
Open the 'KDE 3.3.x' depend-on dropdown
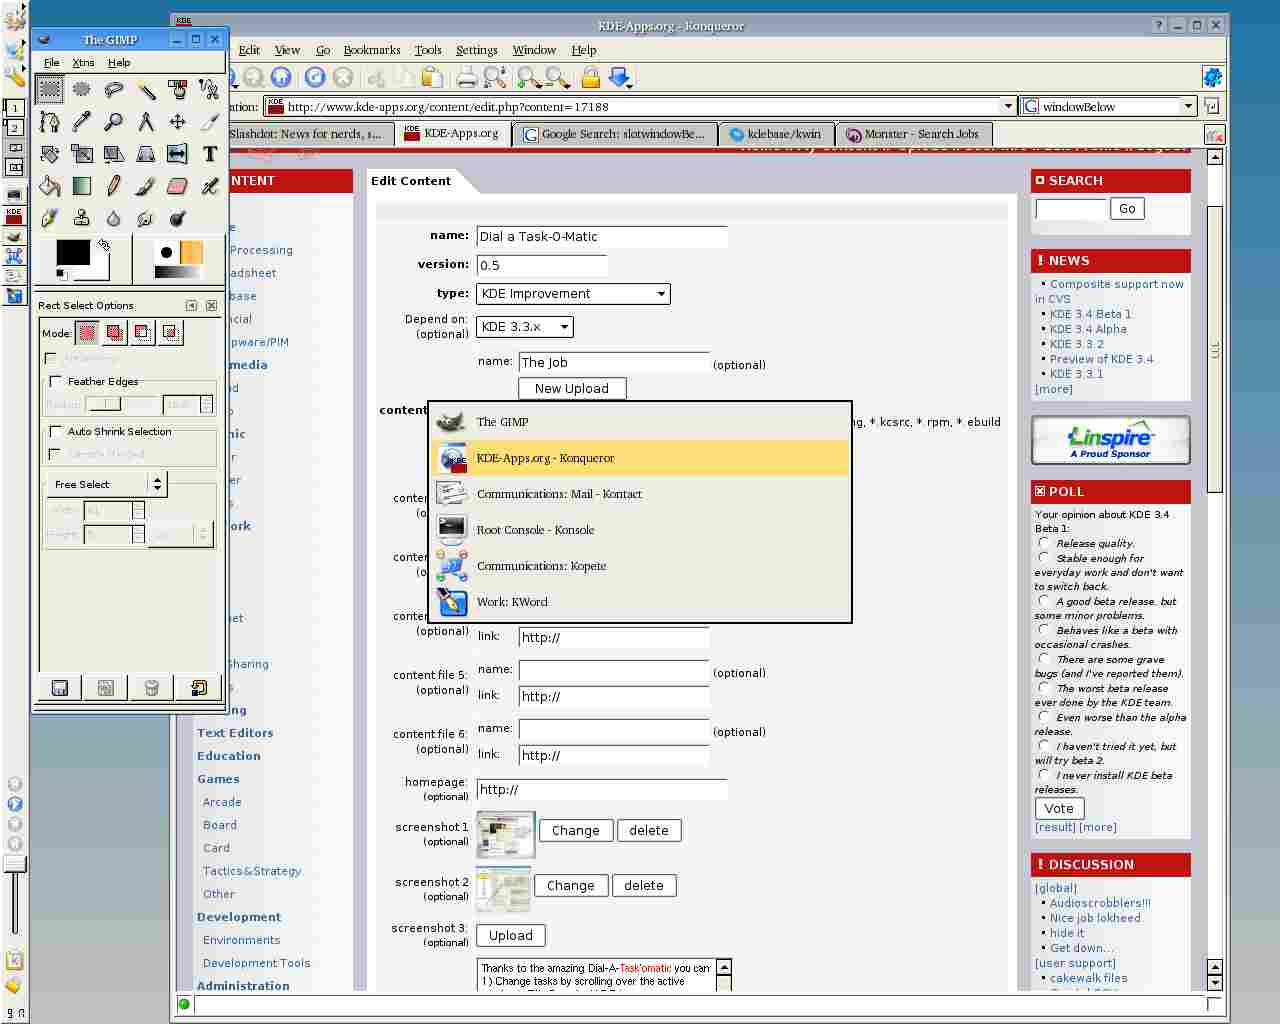525,327
